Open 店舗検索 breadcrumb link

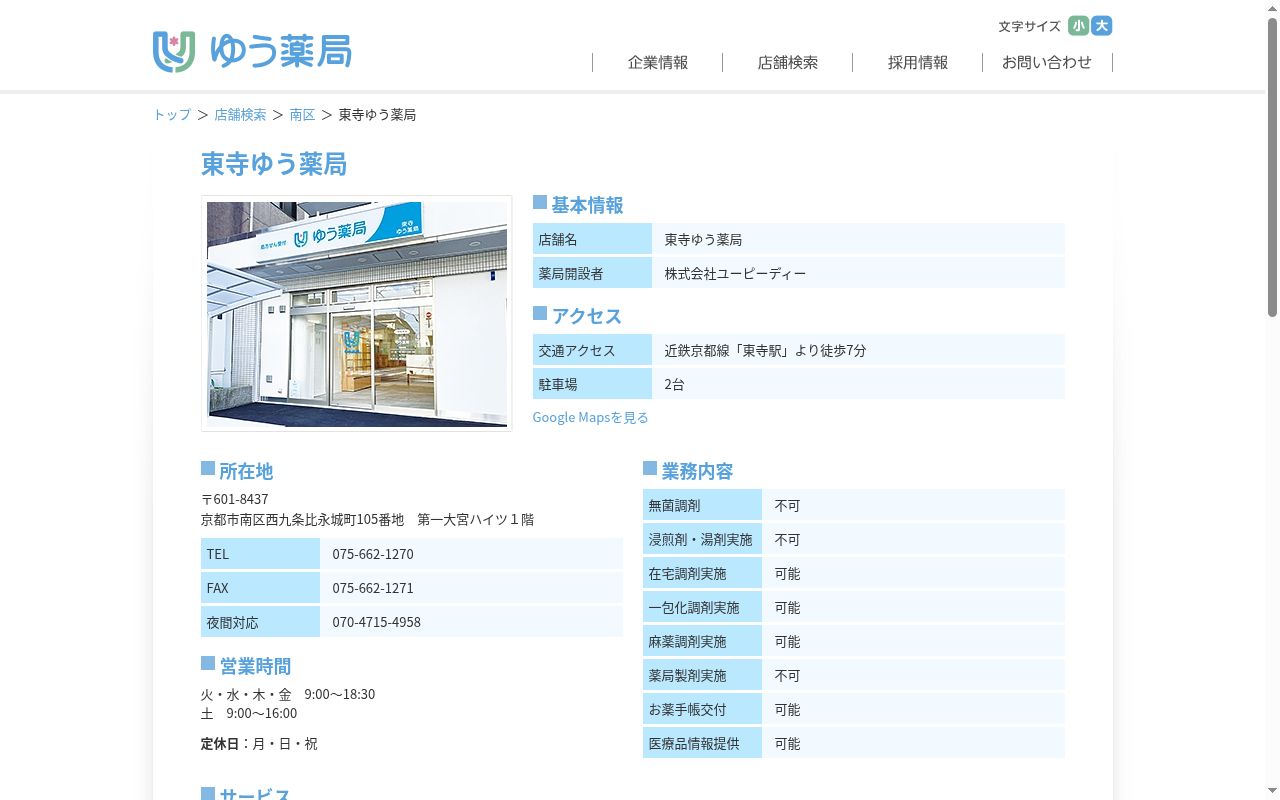tap(240, 115)
